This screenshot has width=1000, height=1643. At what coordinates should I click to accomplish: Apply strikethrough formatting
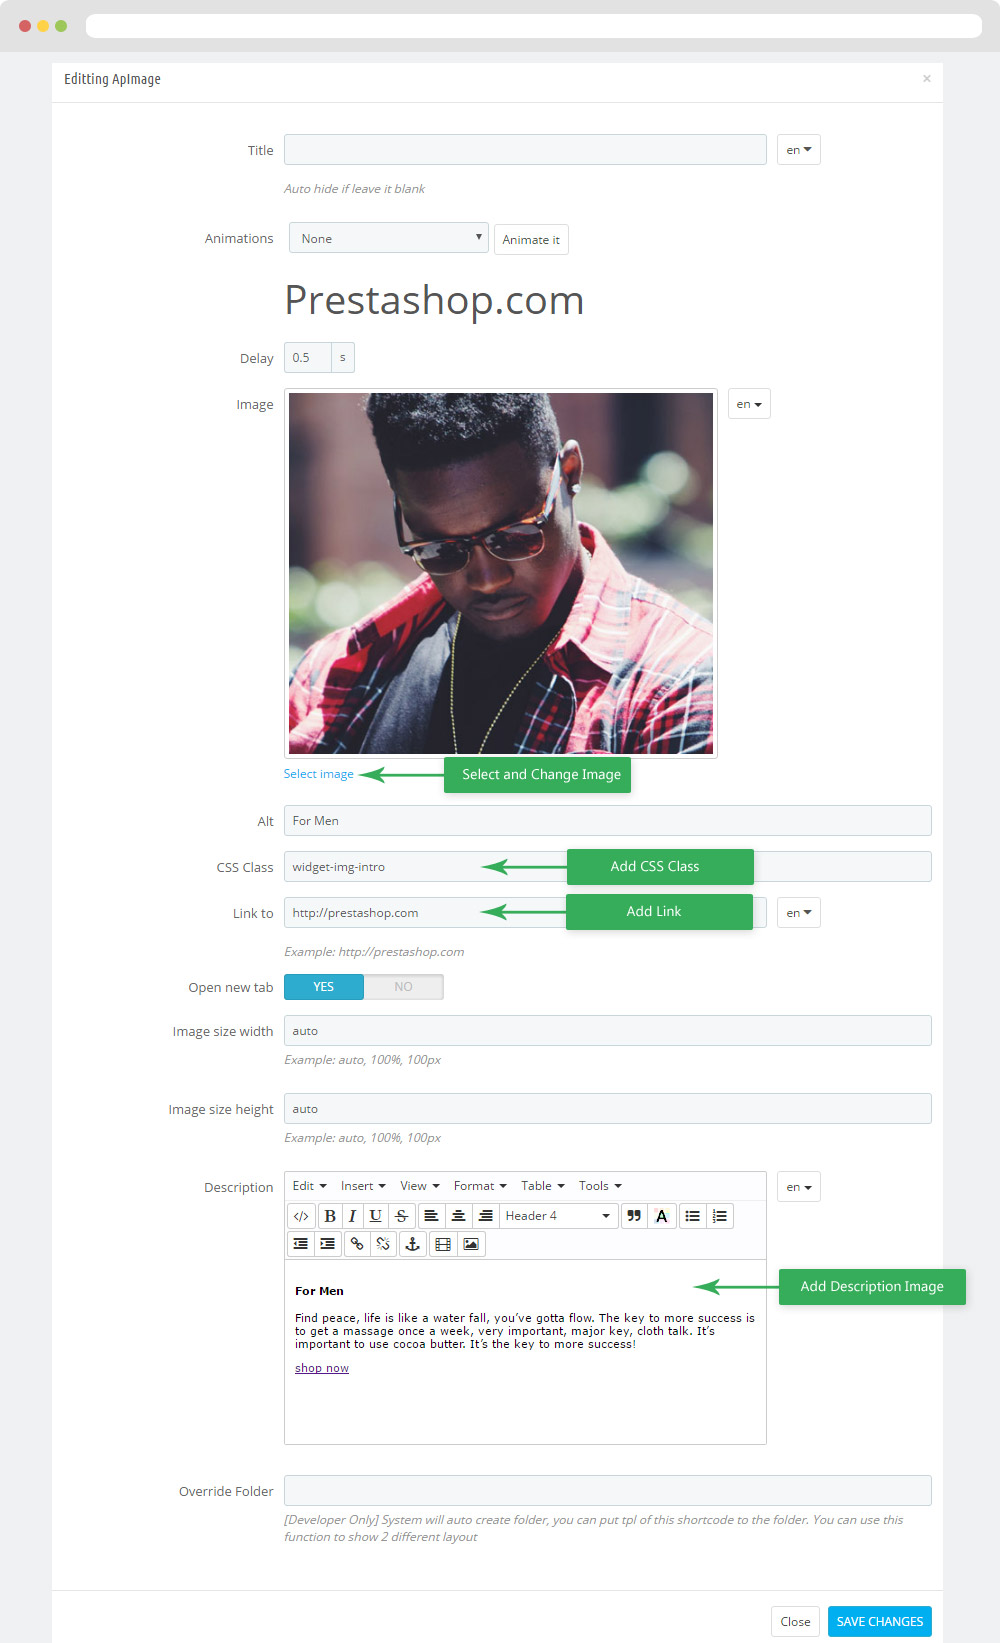pos(402,1216)
